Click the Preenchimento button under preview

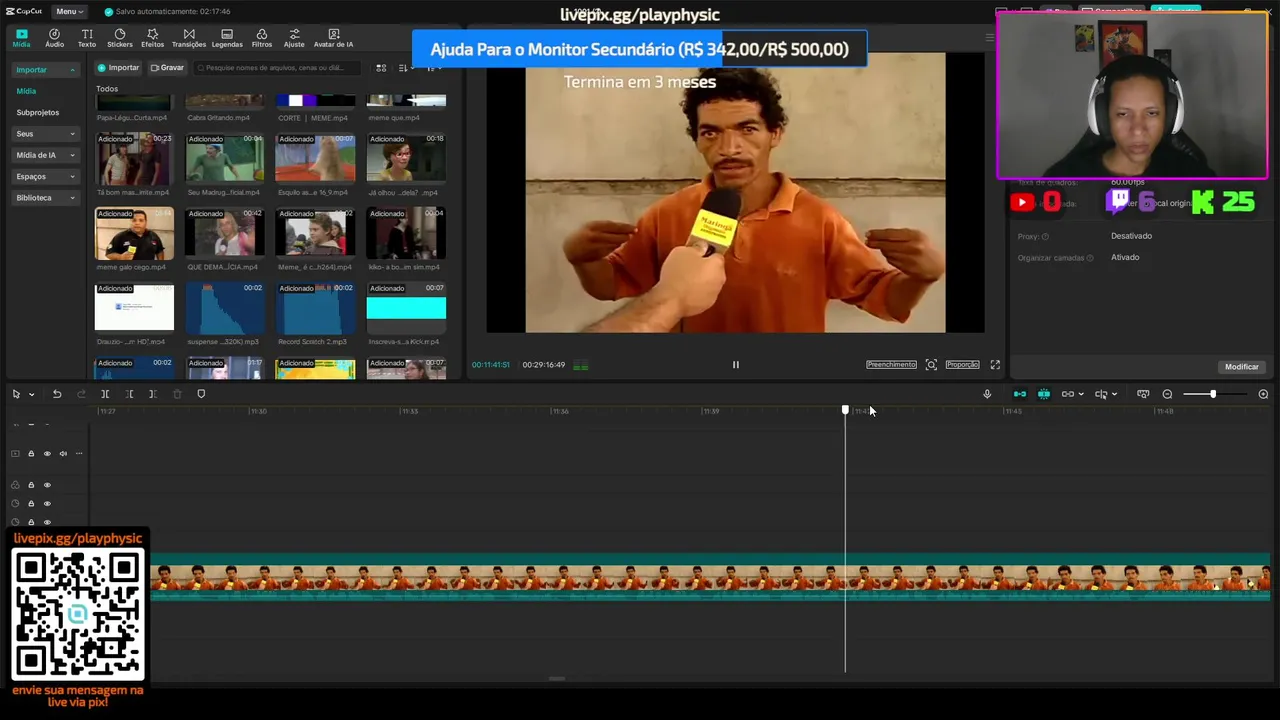coord(891,365)
